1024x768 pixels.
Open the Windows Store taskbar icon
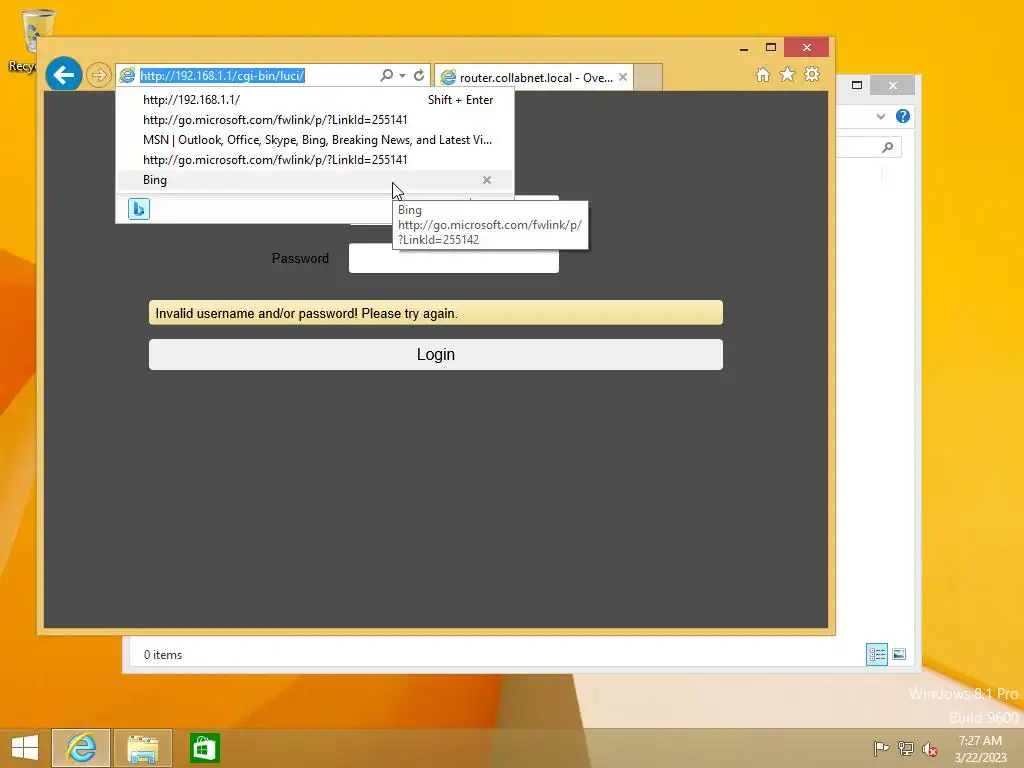[204, 748]
